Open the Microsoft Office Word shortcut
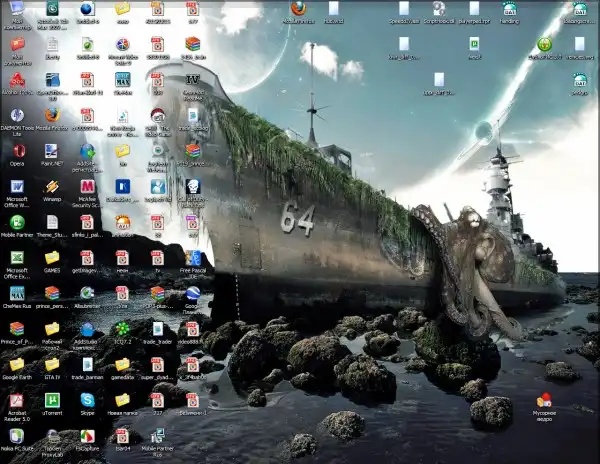 17,187
